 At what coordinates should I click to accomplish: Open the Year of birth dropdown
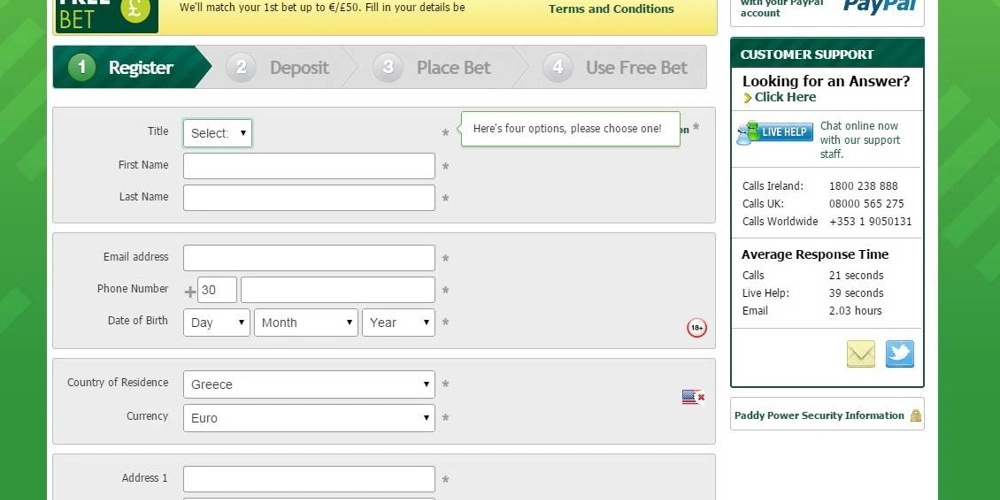399,323
